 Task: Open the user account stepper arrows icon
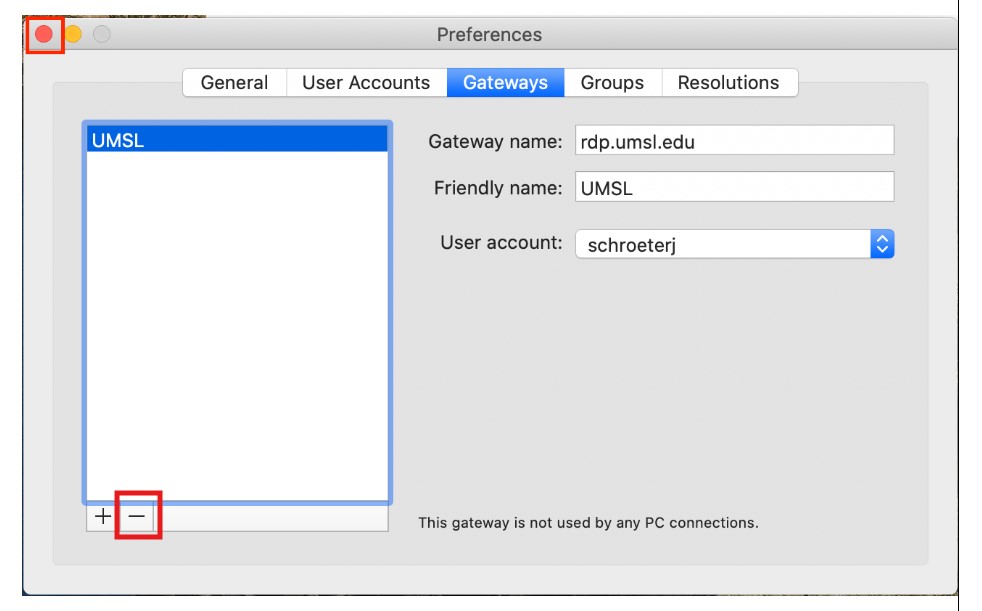[x=884, y=242]
